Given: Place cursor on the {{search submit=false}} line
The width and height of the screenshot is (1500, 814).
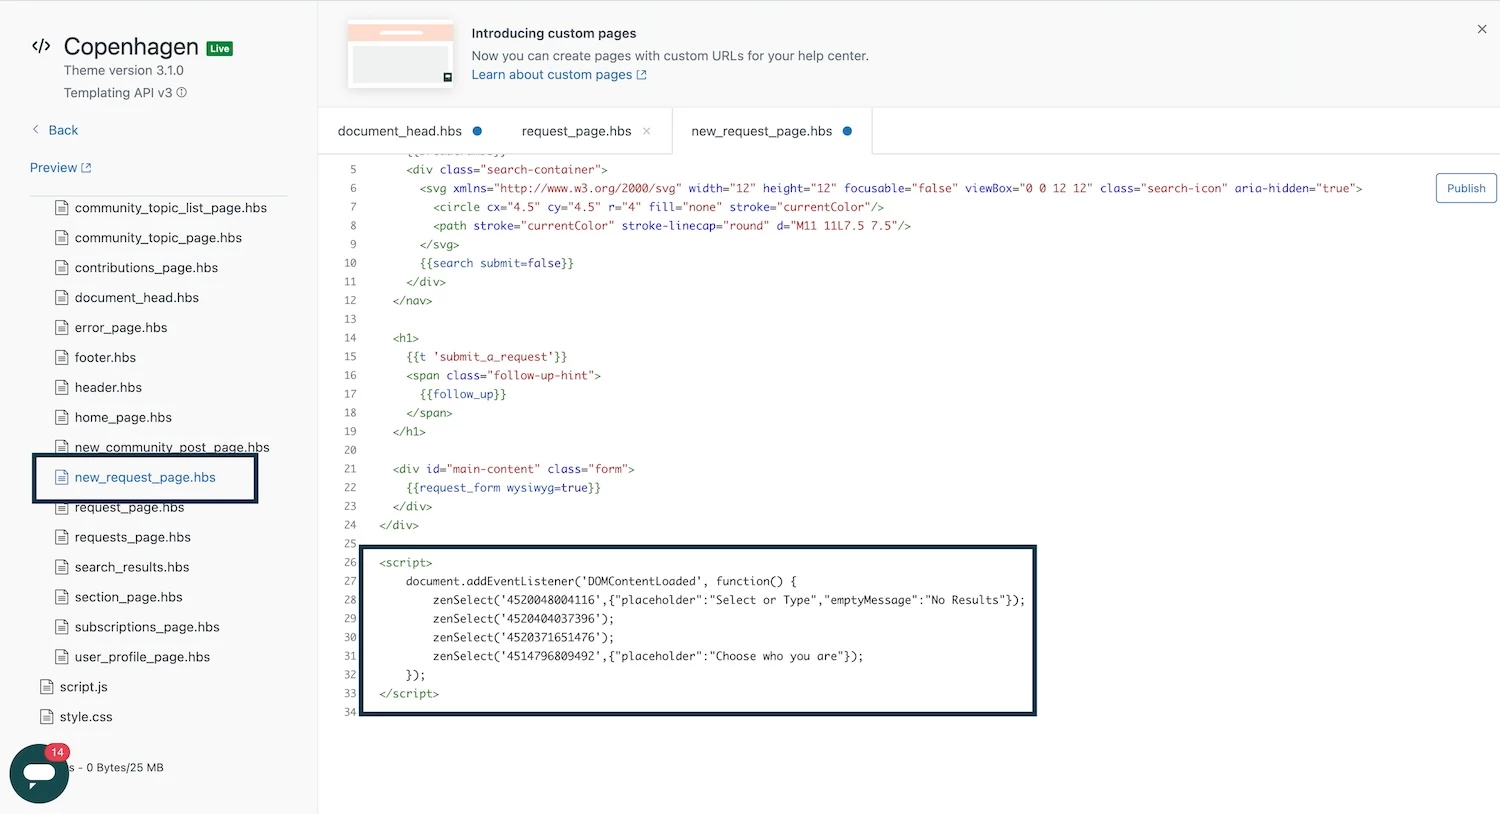Looking at the screenshot, I should click(x=497, y=263).
